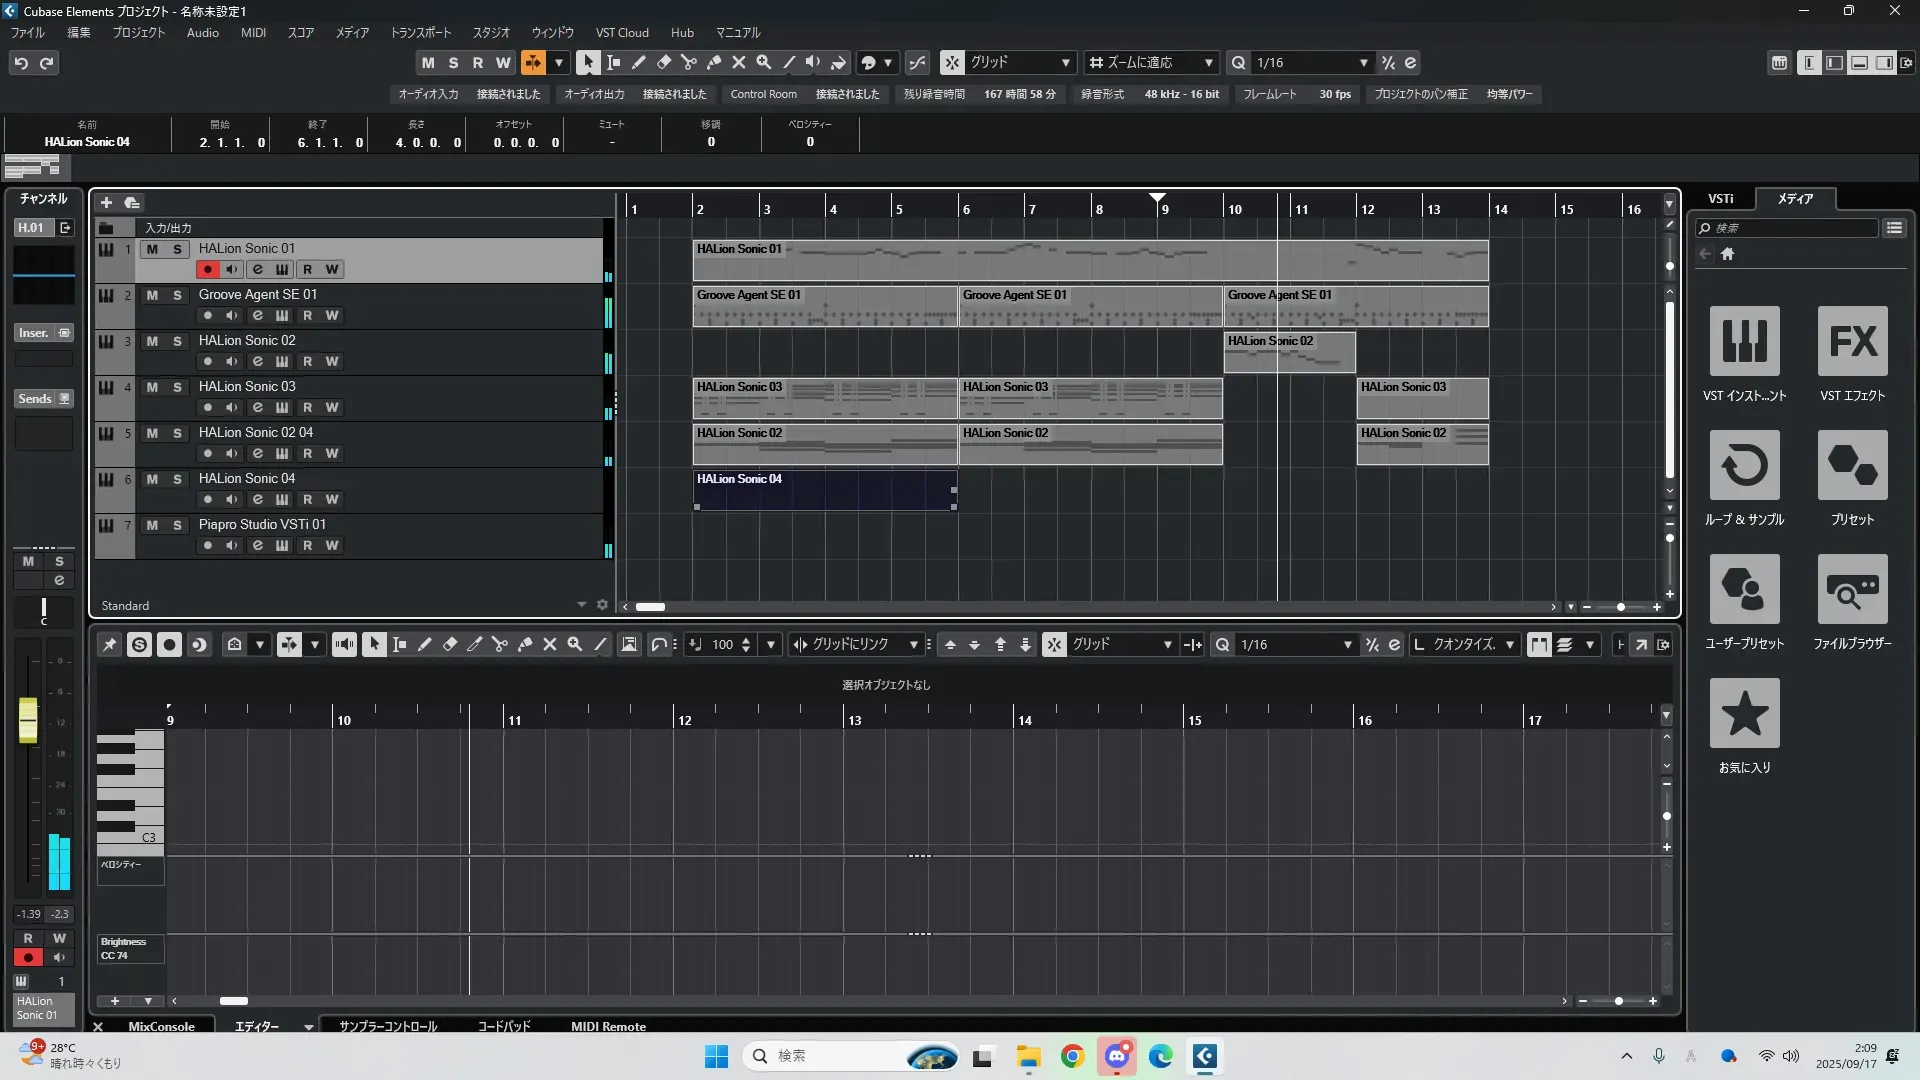Mute the Groove Agent SE 01 track
Viewport: 1920px width, 1080px height.
pyautogui.click(x=152, y=295)
